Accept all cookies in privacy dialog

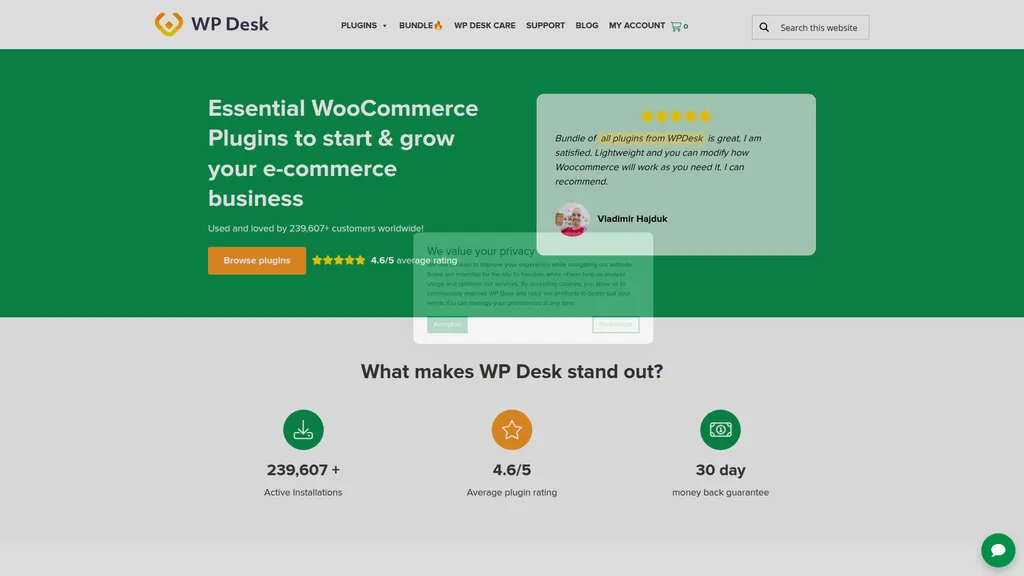pos(447,325)
